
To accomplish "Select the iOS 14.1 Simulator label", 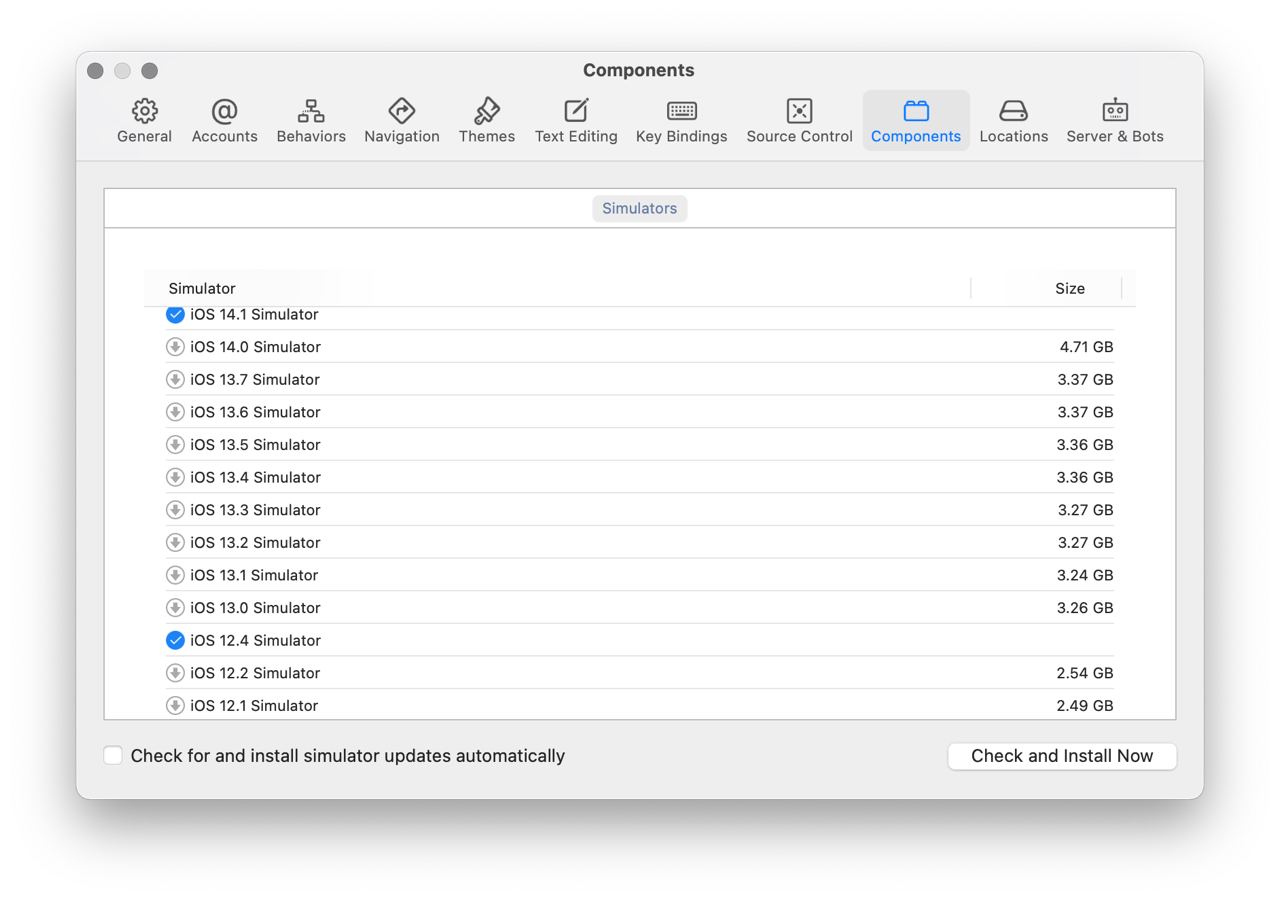I will tap(254, 314).
